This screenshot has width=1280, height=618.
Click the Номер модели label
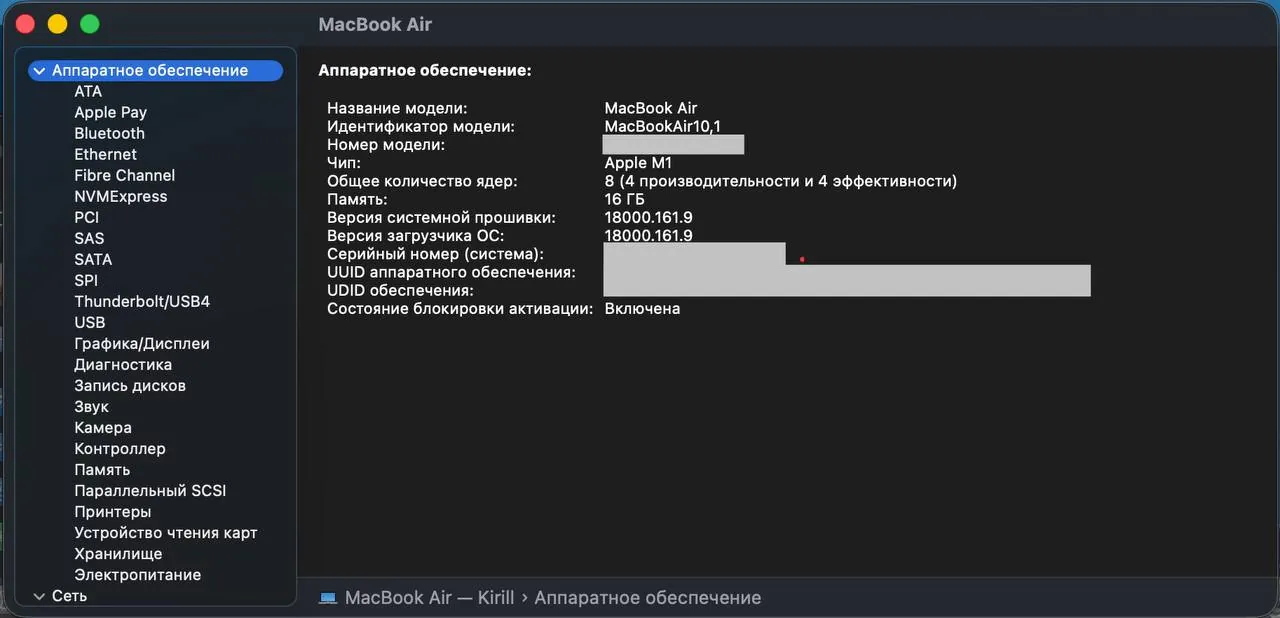[386, 145]
